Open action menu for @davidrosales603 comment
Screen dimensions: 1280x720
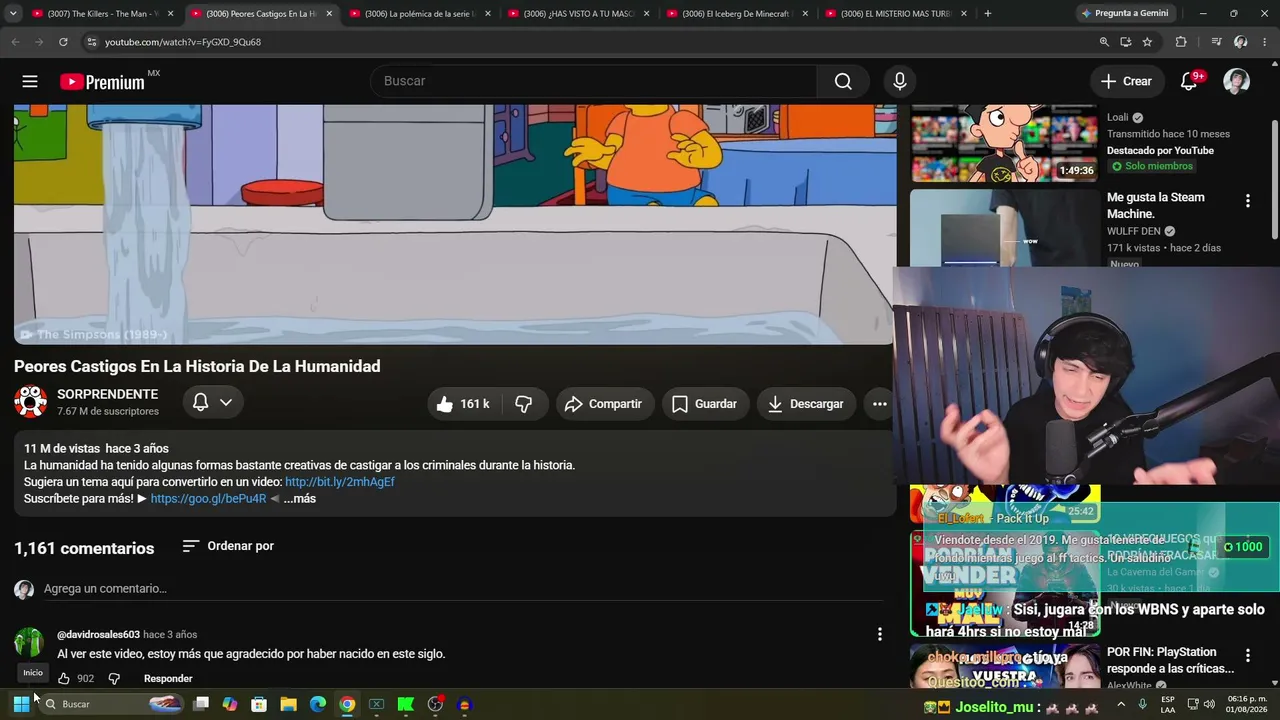pos(880,634)
